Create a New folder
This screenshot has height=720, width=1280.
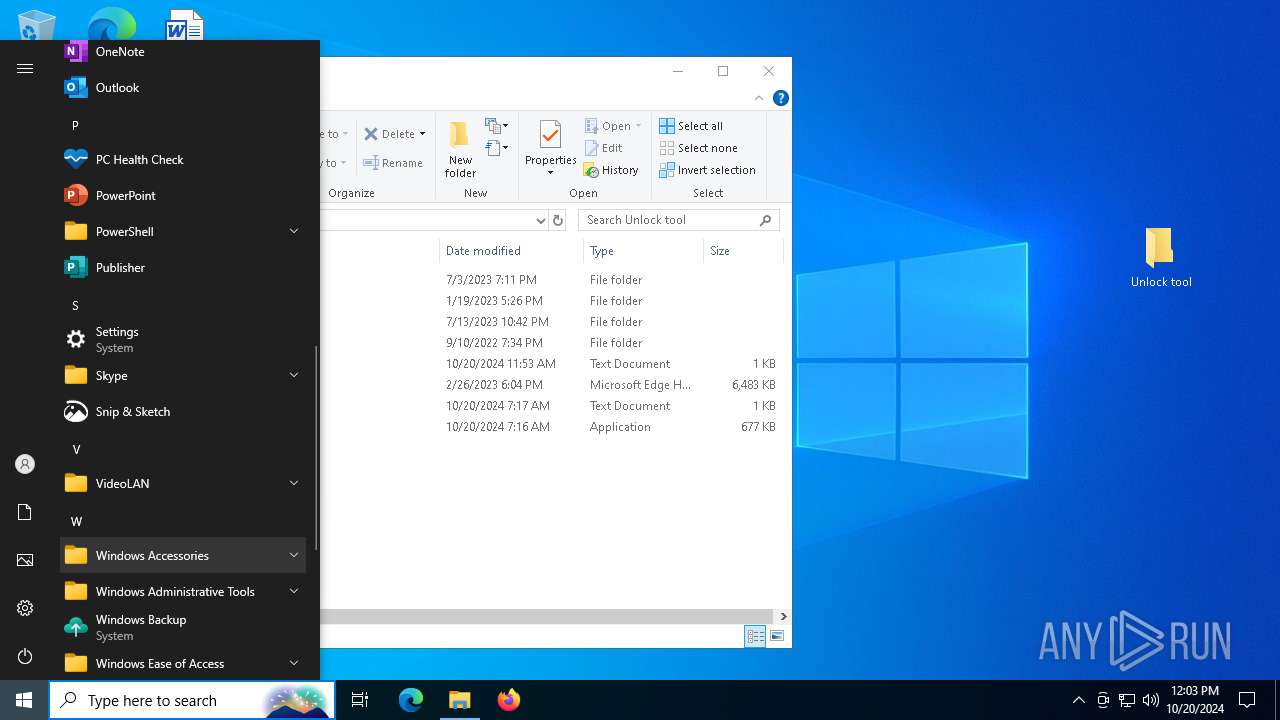click(x=460, y=149)
